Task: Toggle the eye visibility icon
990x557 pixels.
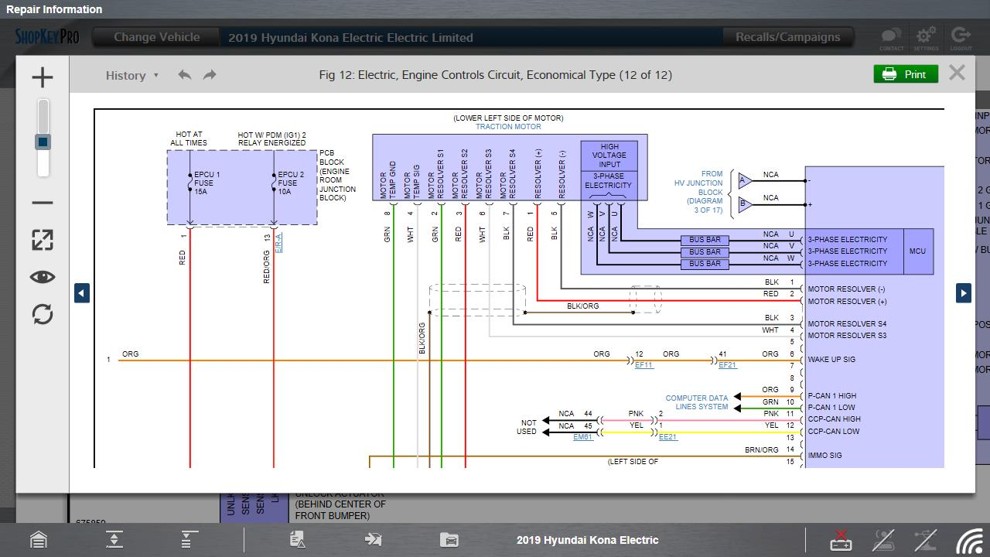Action: [x=42, y=277]
